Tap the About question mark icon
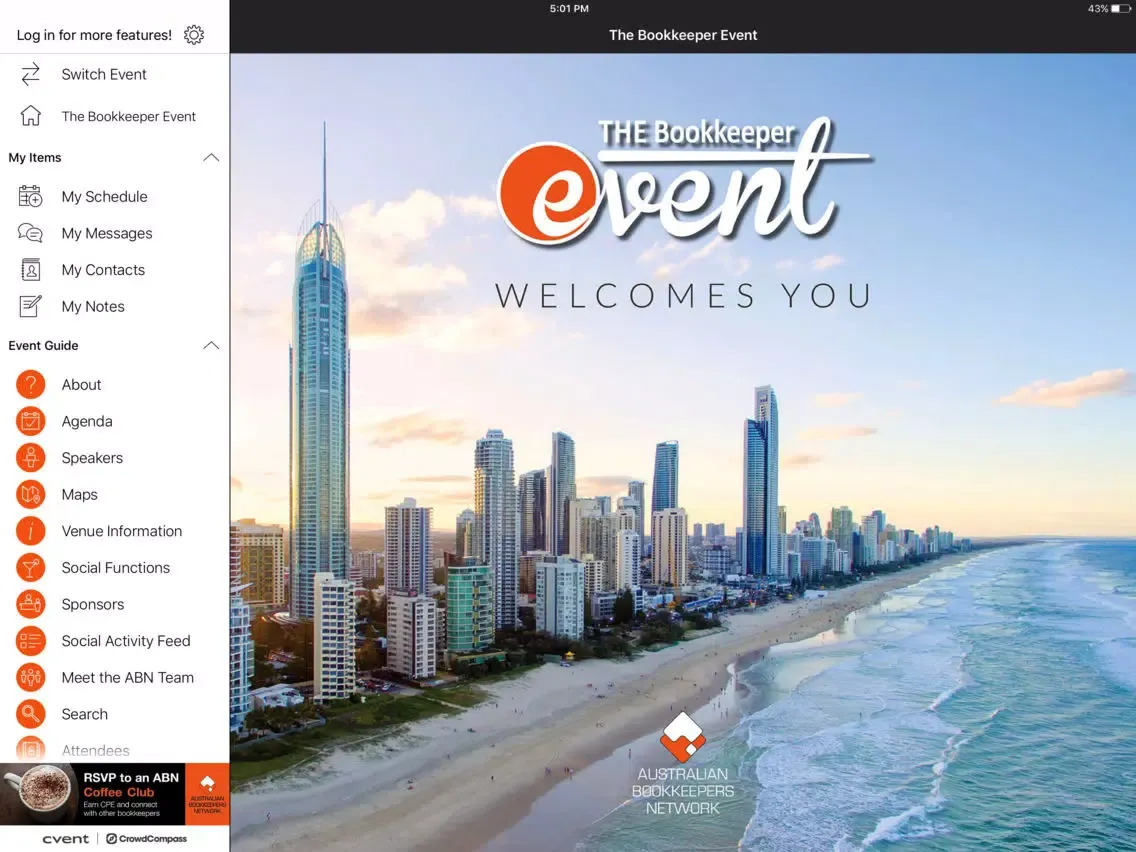 [x=30, y=385]
